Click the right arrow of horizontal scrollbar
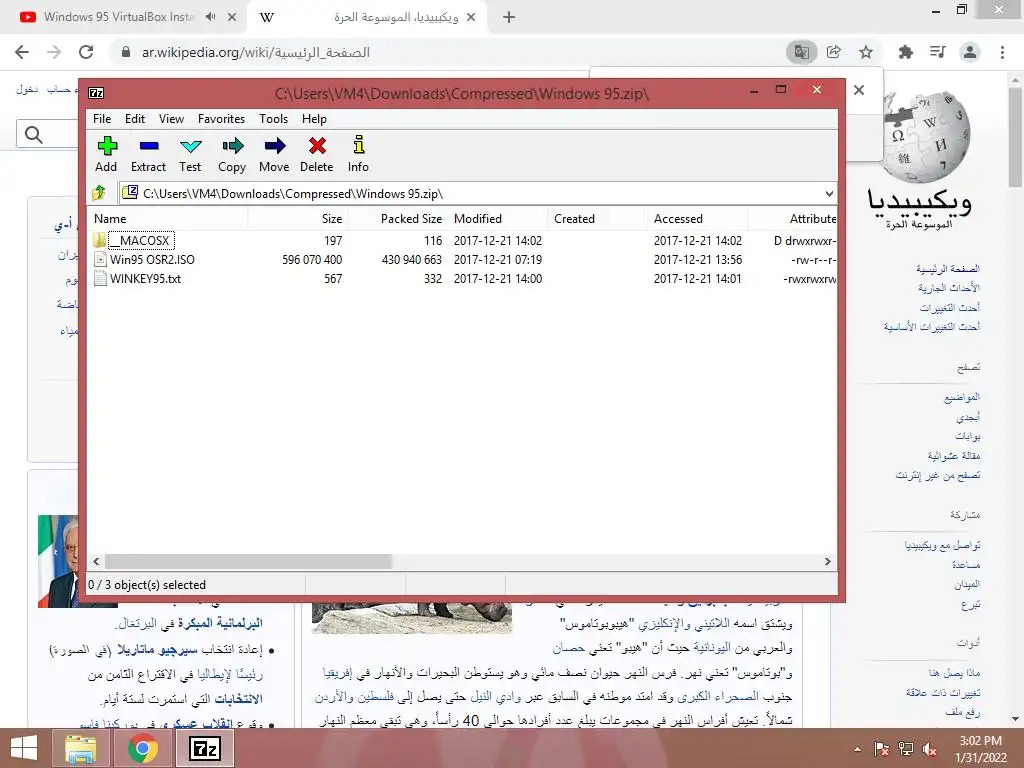Image resolution: width=1024 pixels, height=768 pixels. point(827,562)
